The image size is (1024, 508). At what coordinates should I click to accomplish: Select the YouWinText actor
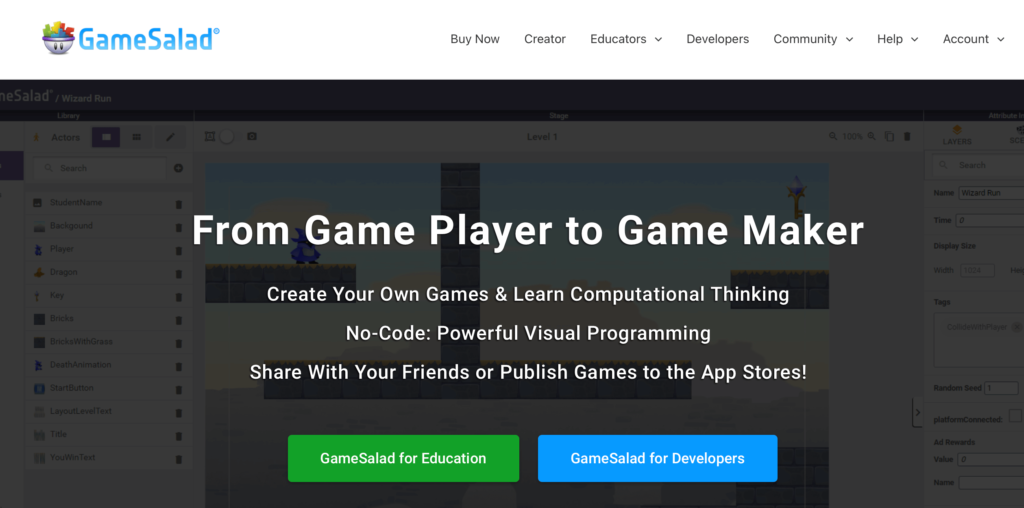[108, 458]
